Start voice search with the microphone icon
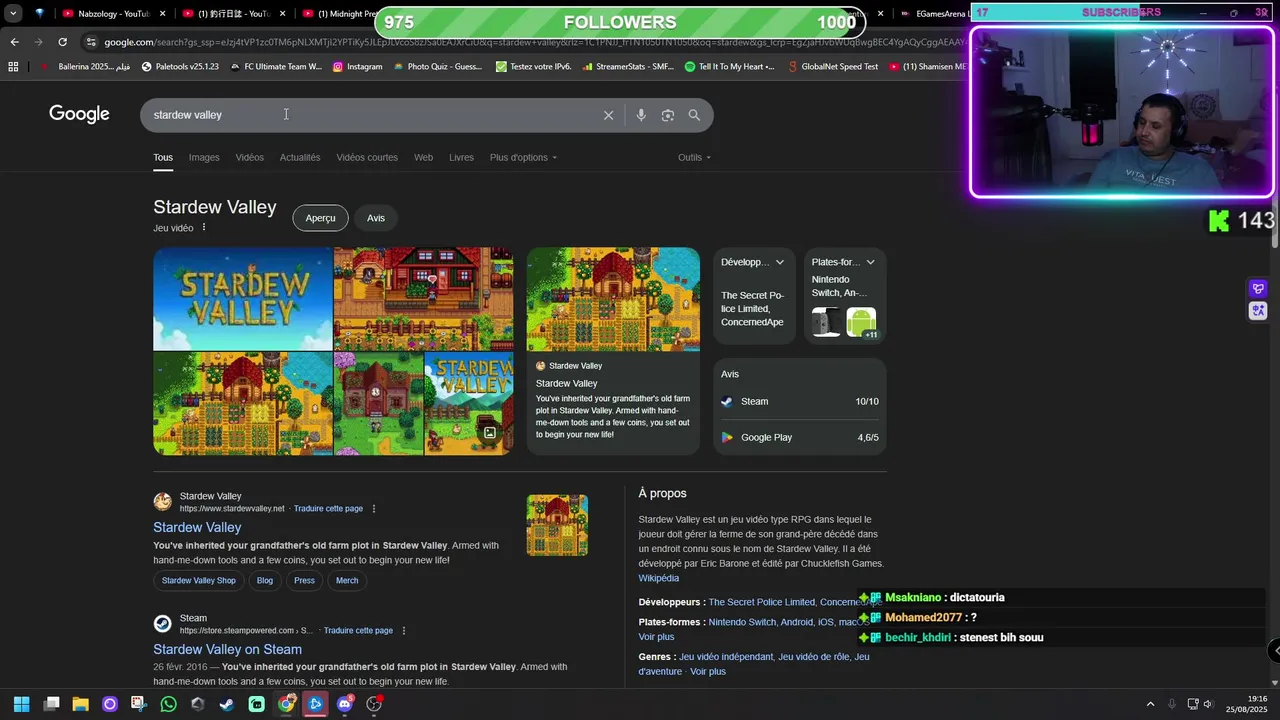Viewport: 1280px width, 720px height. click(x=641, y=115)
